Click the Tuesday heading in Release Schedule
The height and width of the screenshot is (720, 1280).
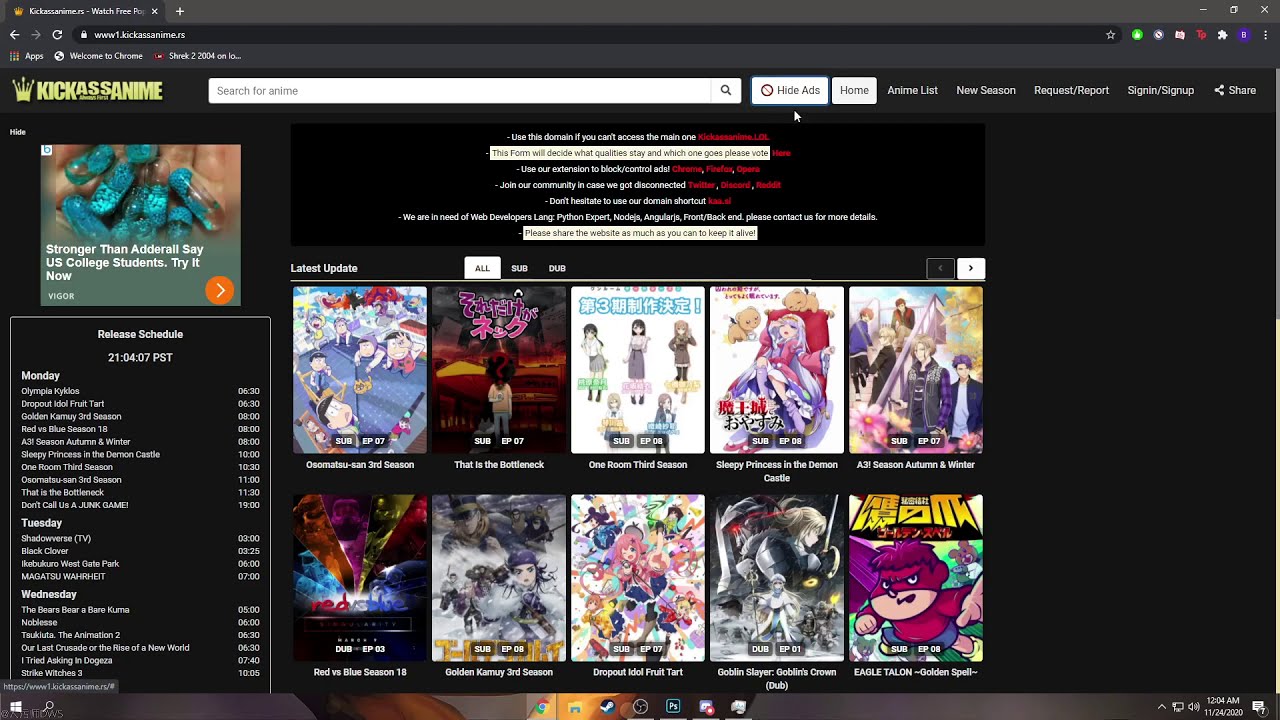42,523
